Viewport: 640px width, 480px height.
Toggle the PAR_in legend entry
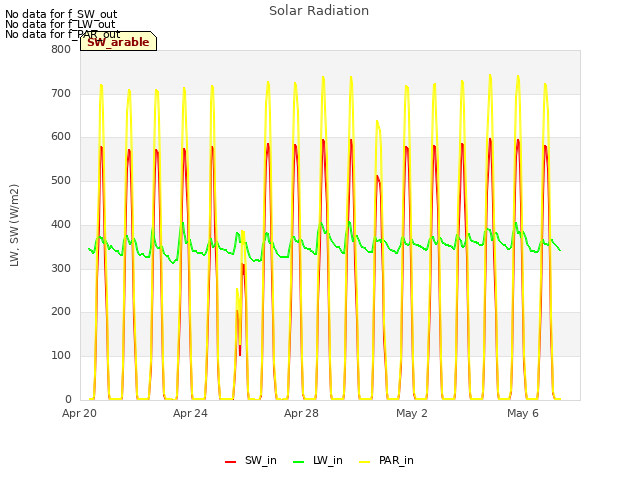386,460
